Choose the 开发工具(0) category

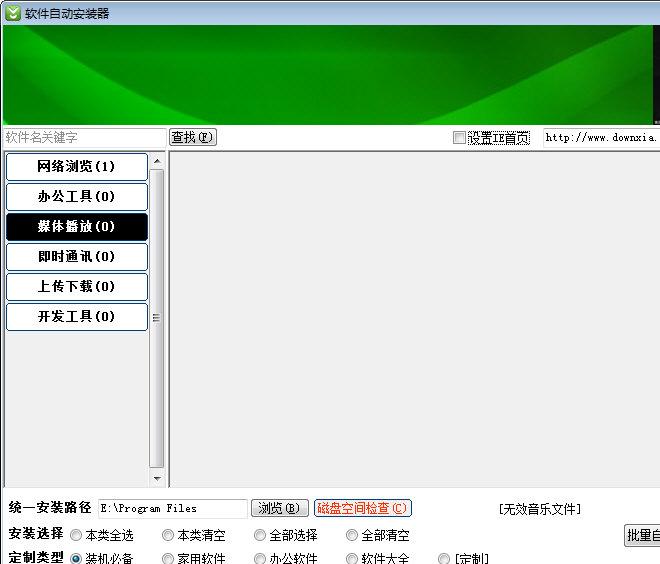tap(77, 317)
